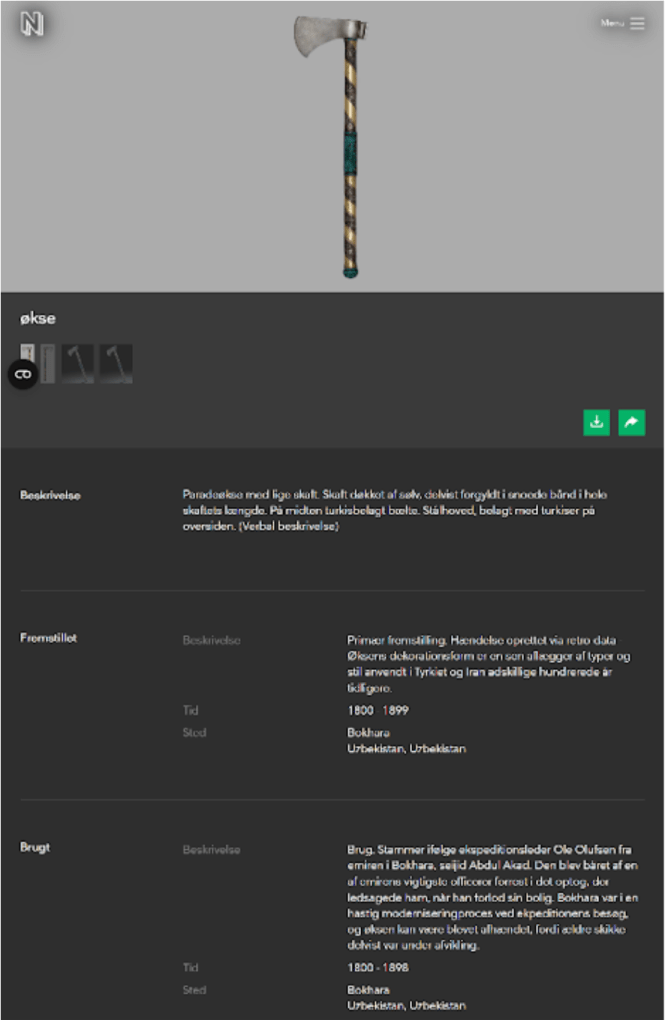Select the last axe thumbnail

click(116, 364)
